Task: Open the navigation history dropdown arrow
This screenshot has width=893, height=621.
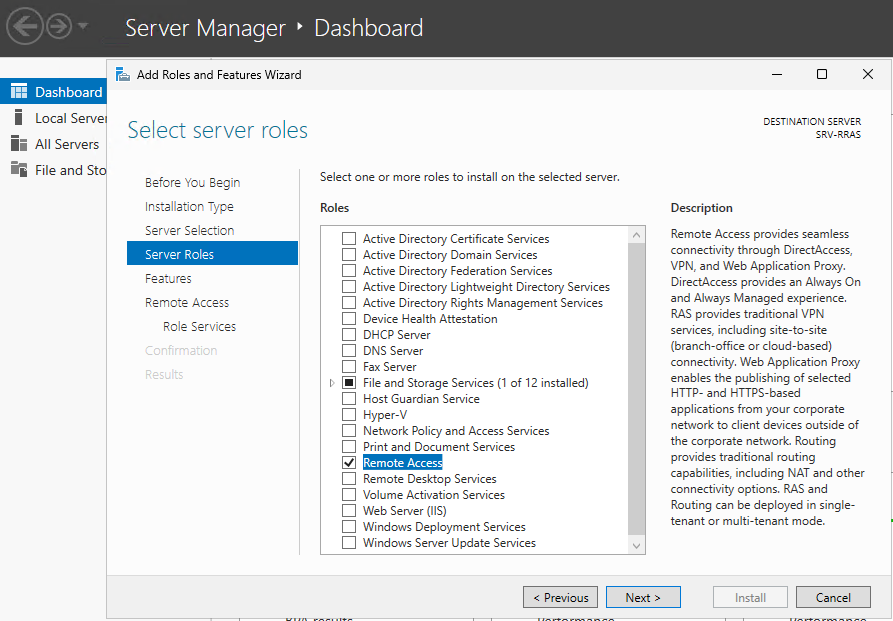Action: [83, 27]
